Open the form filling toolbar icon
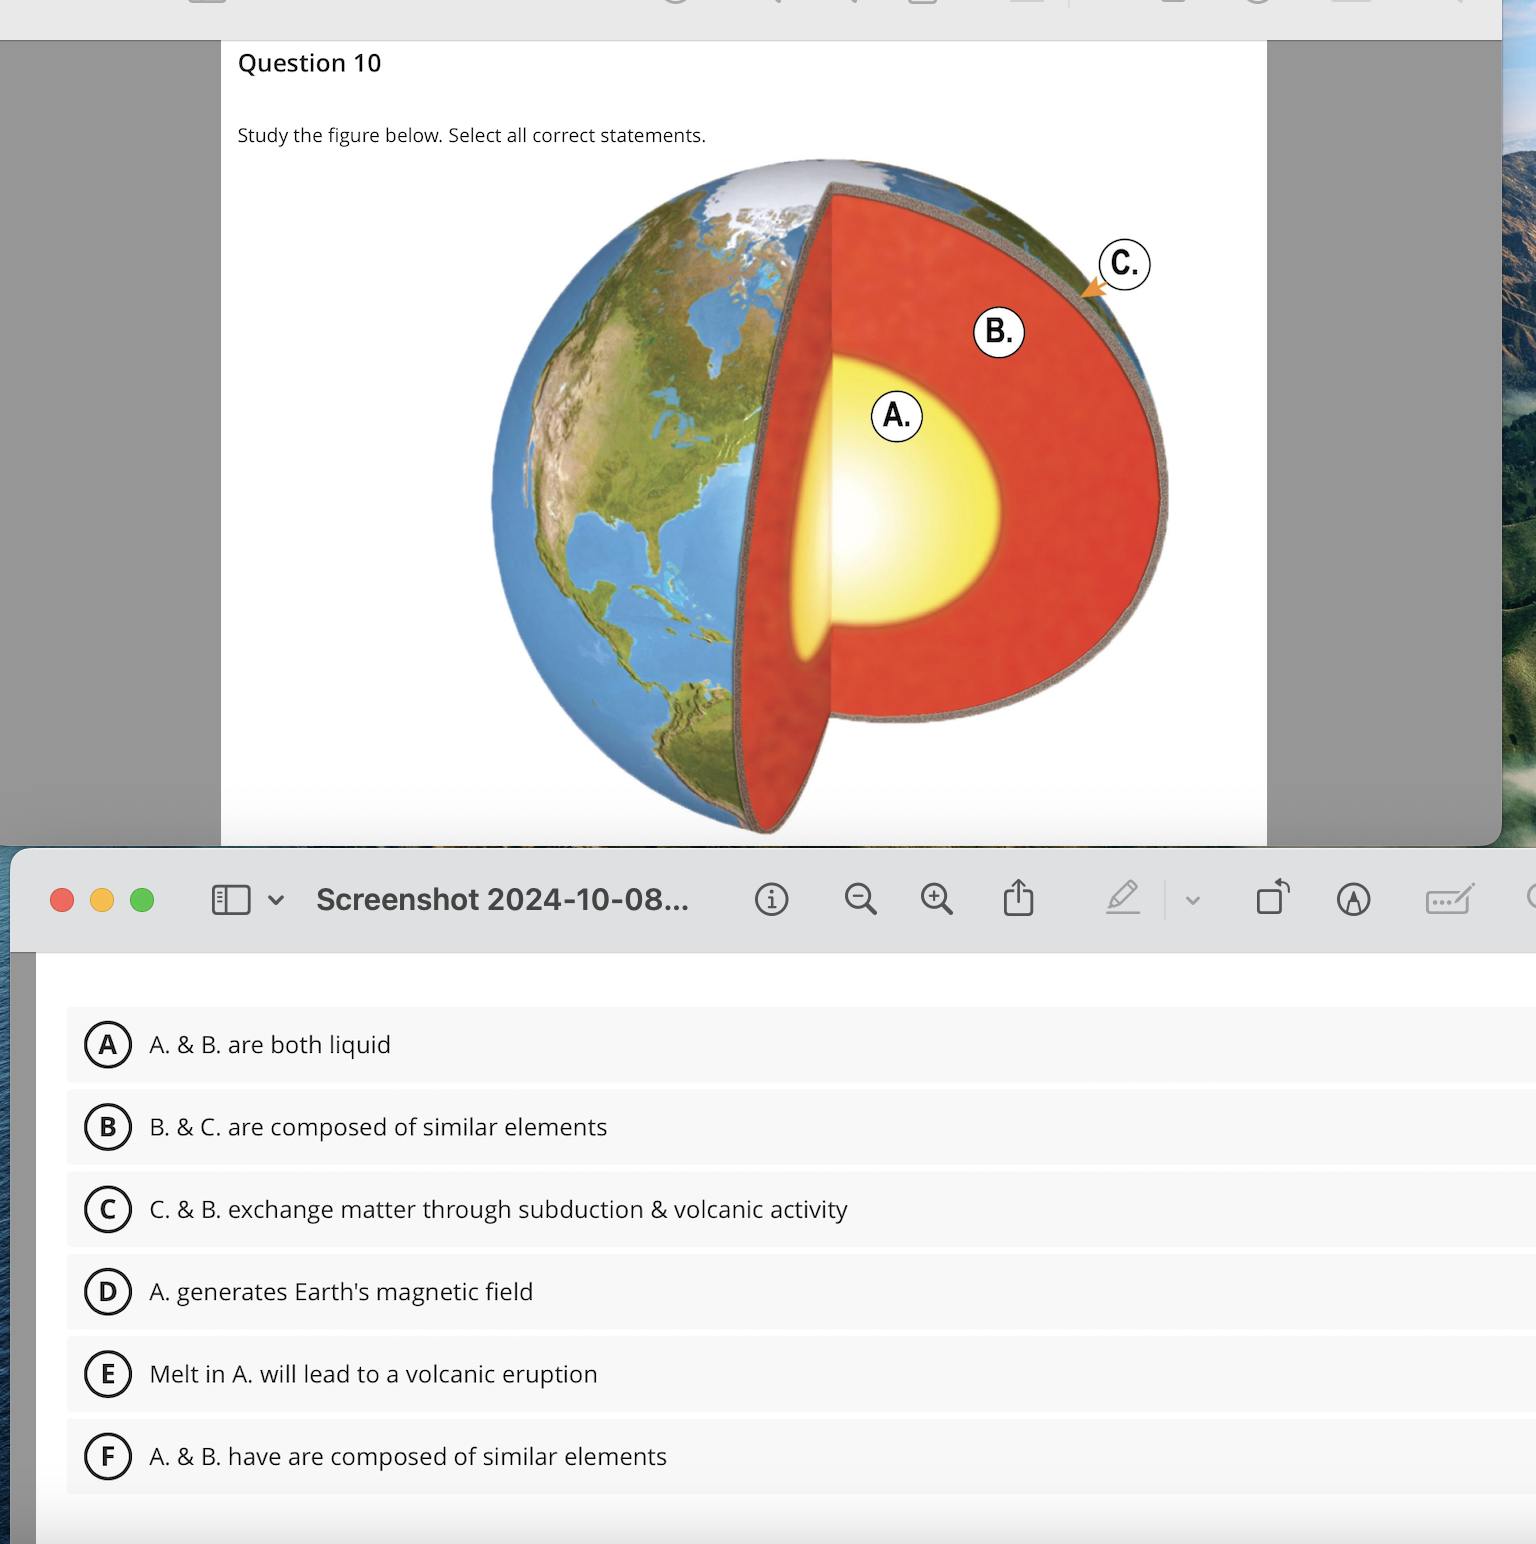 coord(1449,900)
